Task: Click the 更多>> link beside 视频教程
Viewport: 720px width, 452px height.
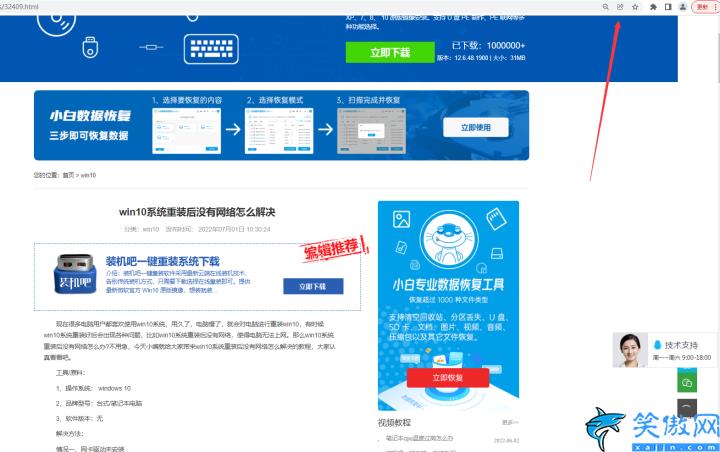Action: 510,422
